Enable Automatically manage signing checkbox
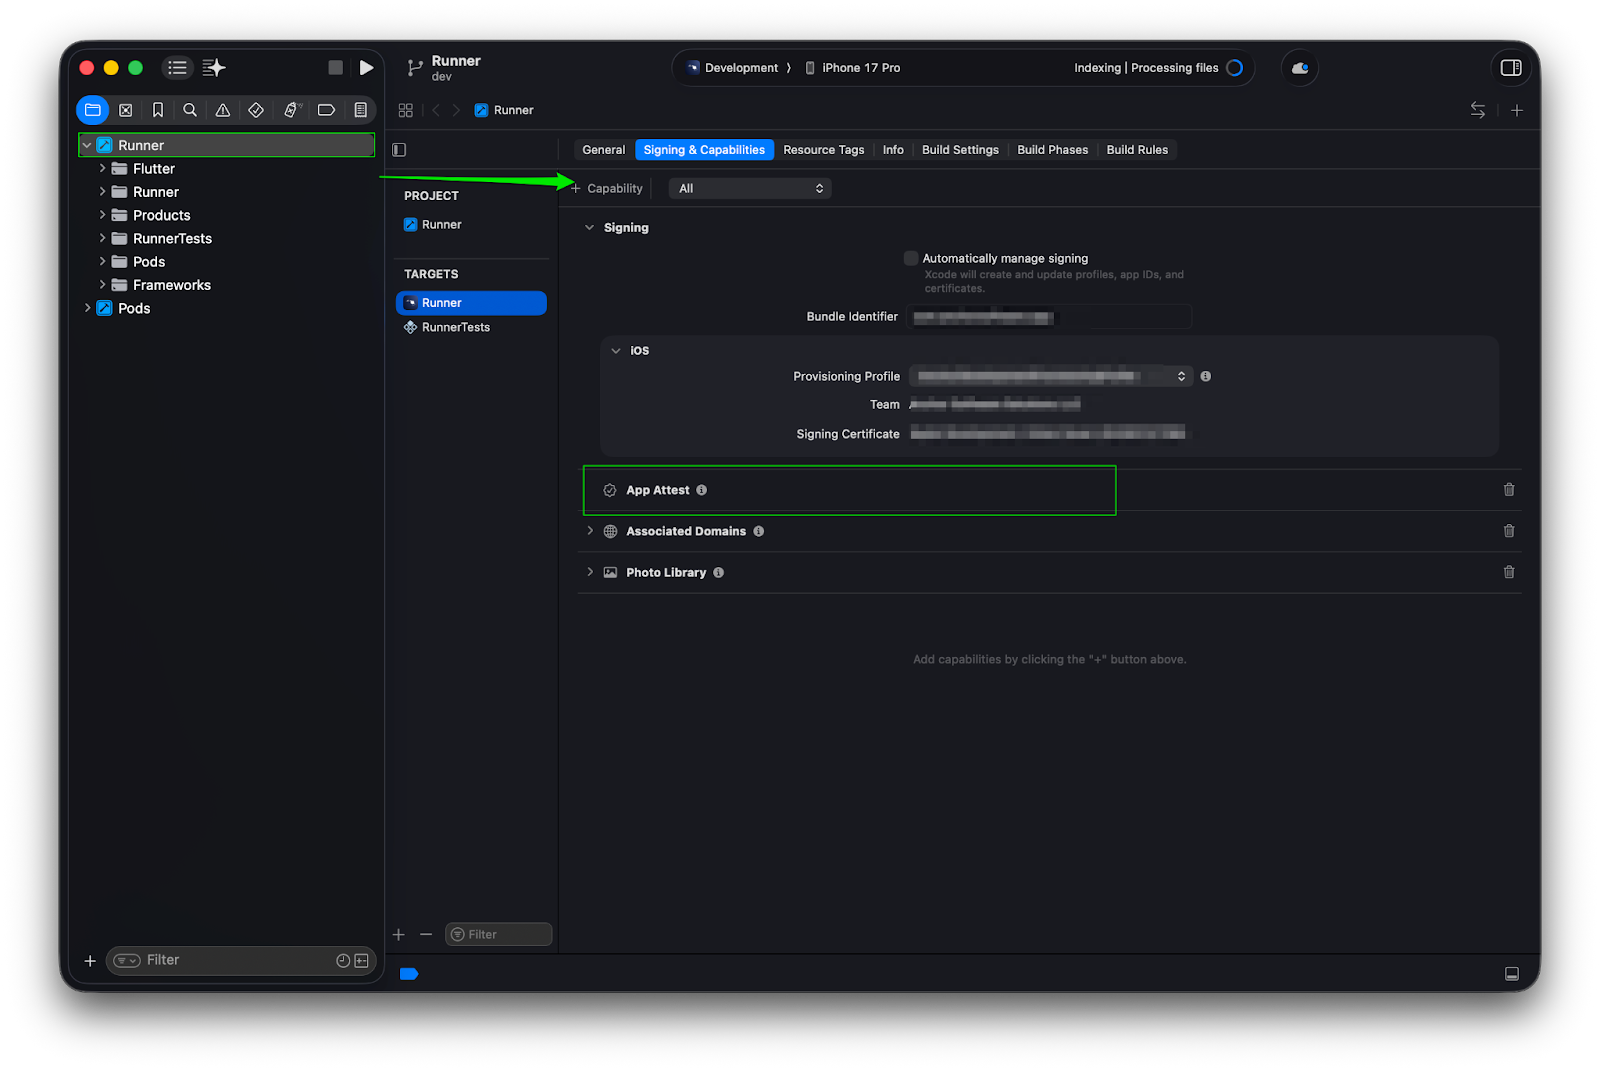 911,258
